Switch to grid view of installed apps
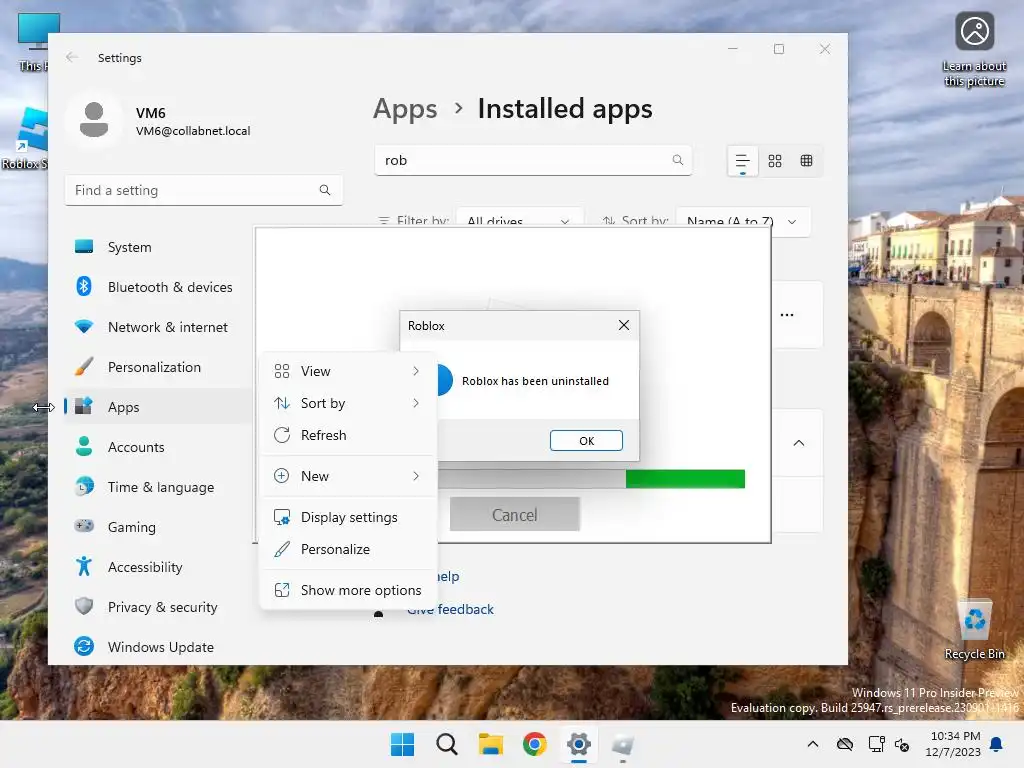This screenshot has height=768, width=1024. 775,161
